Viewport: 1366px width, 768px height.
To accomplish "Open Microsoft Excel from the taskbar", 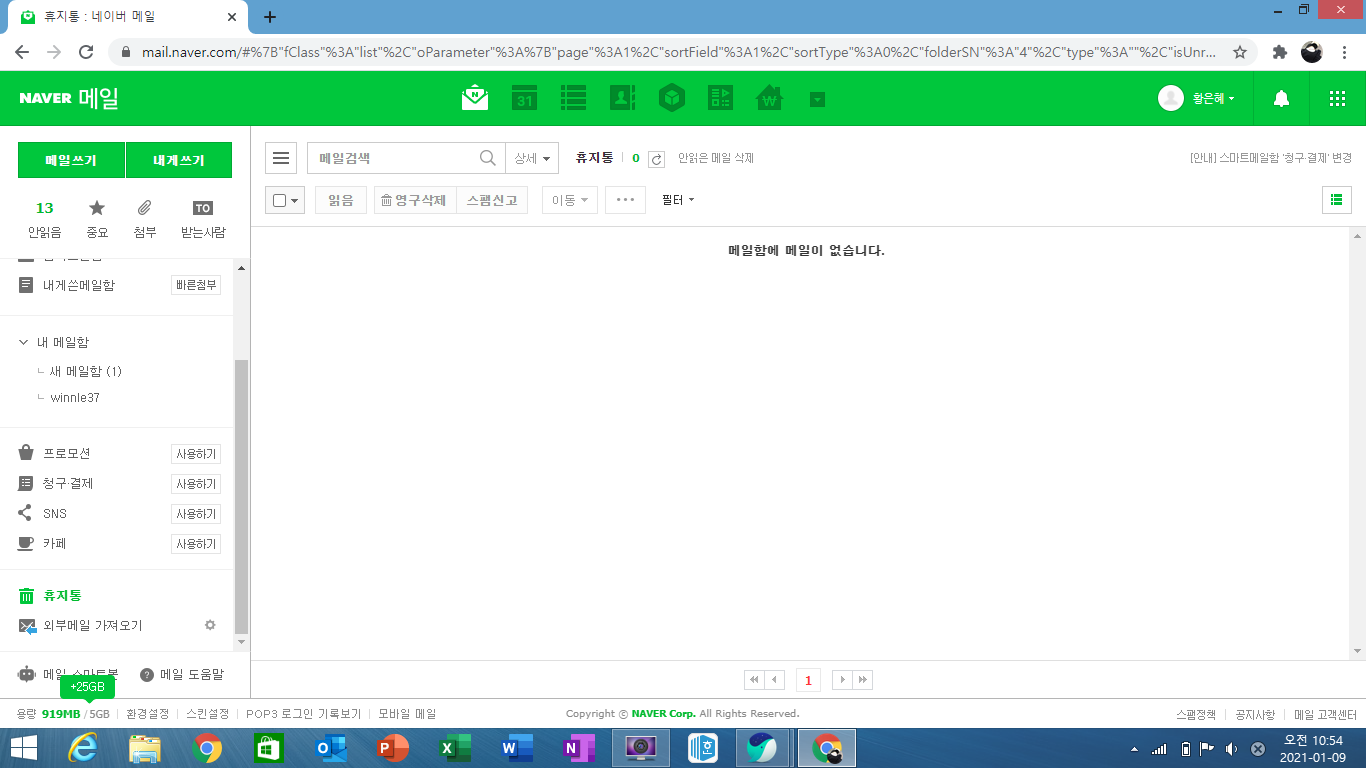I will (x=455, y=748).
